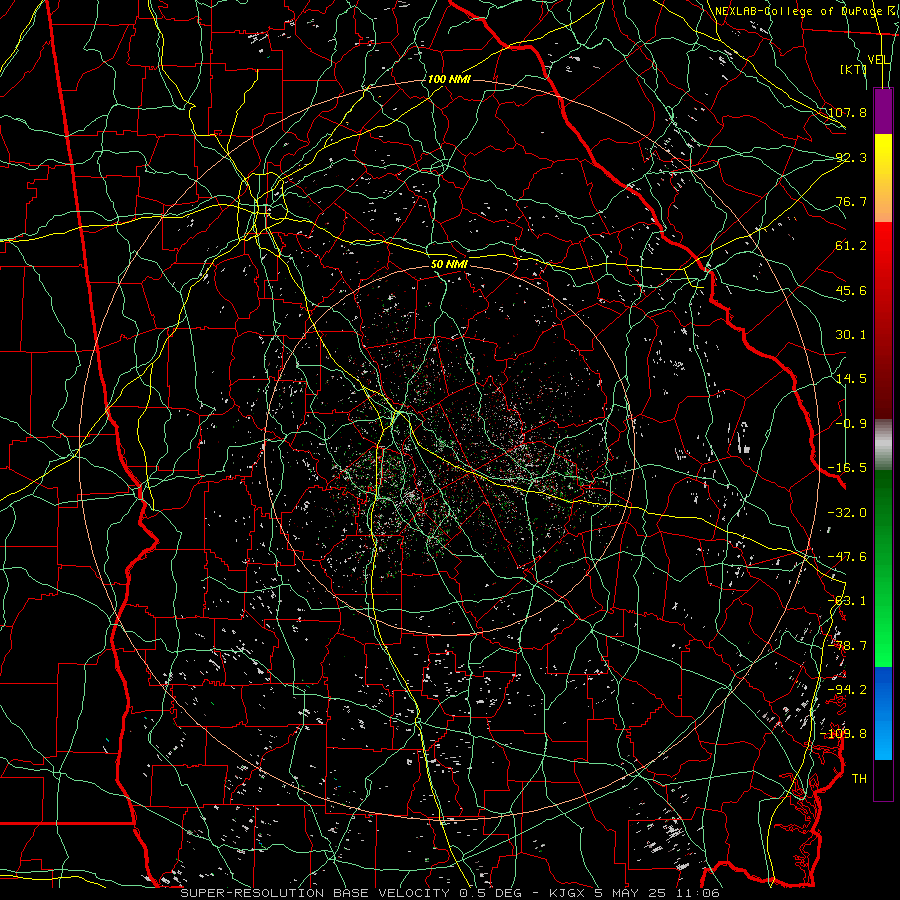Pick the yellow-orange segment of the color bar
The height and width of the screenshot is (900, 900).
(x=883, y=178)
